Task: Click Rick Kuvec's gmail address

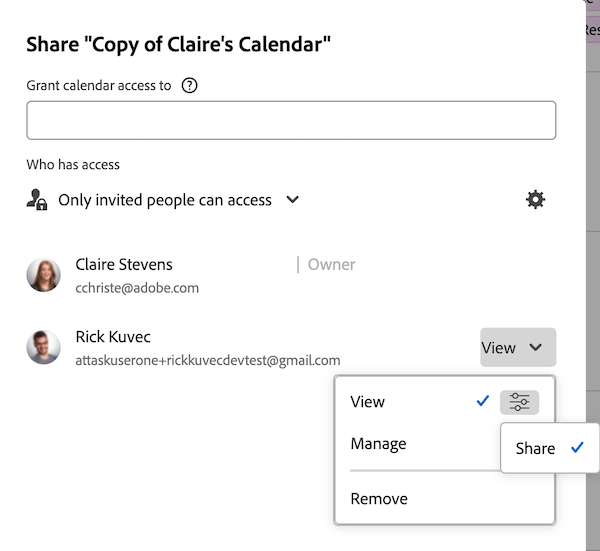Action: click(208, 360)
